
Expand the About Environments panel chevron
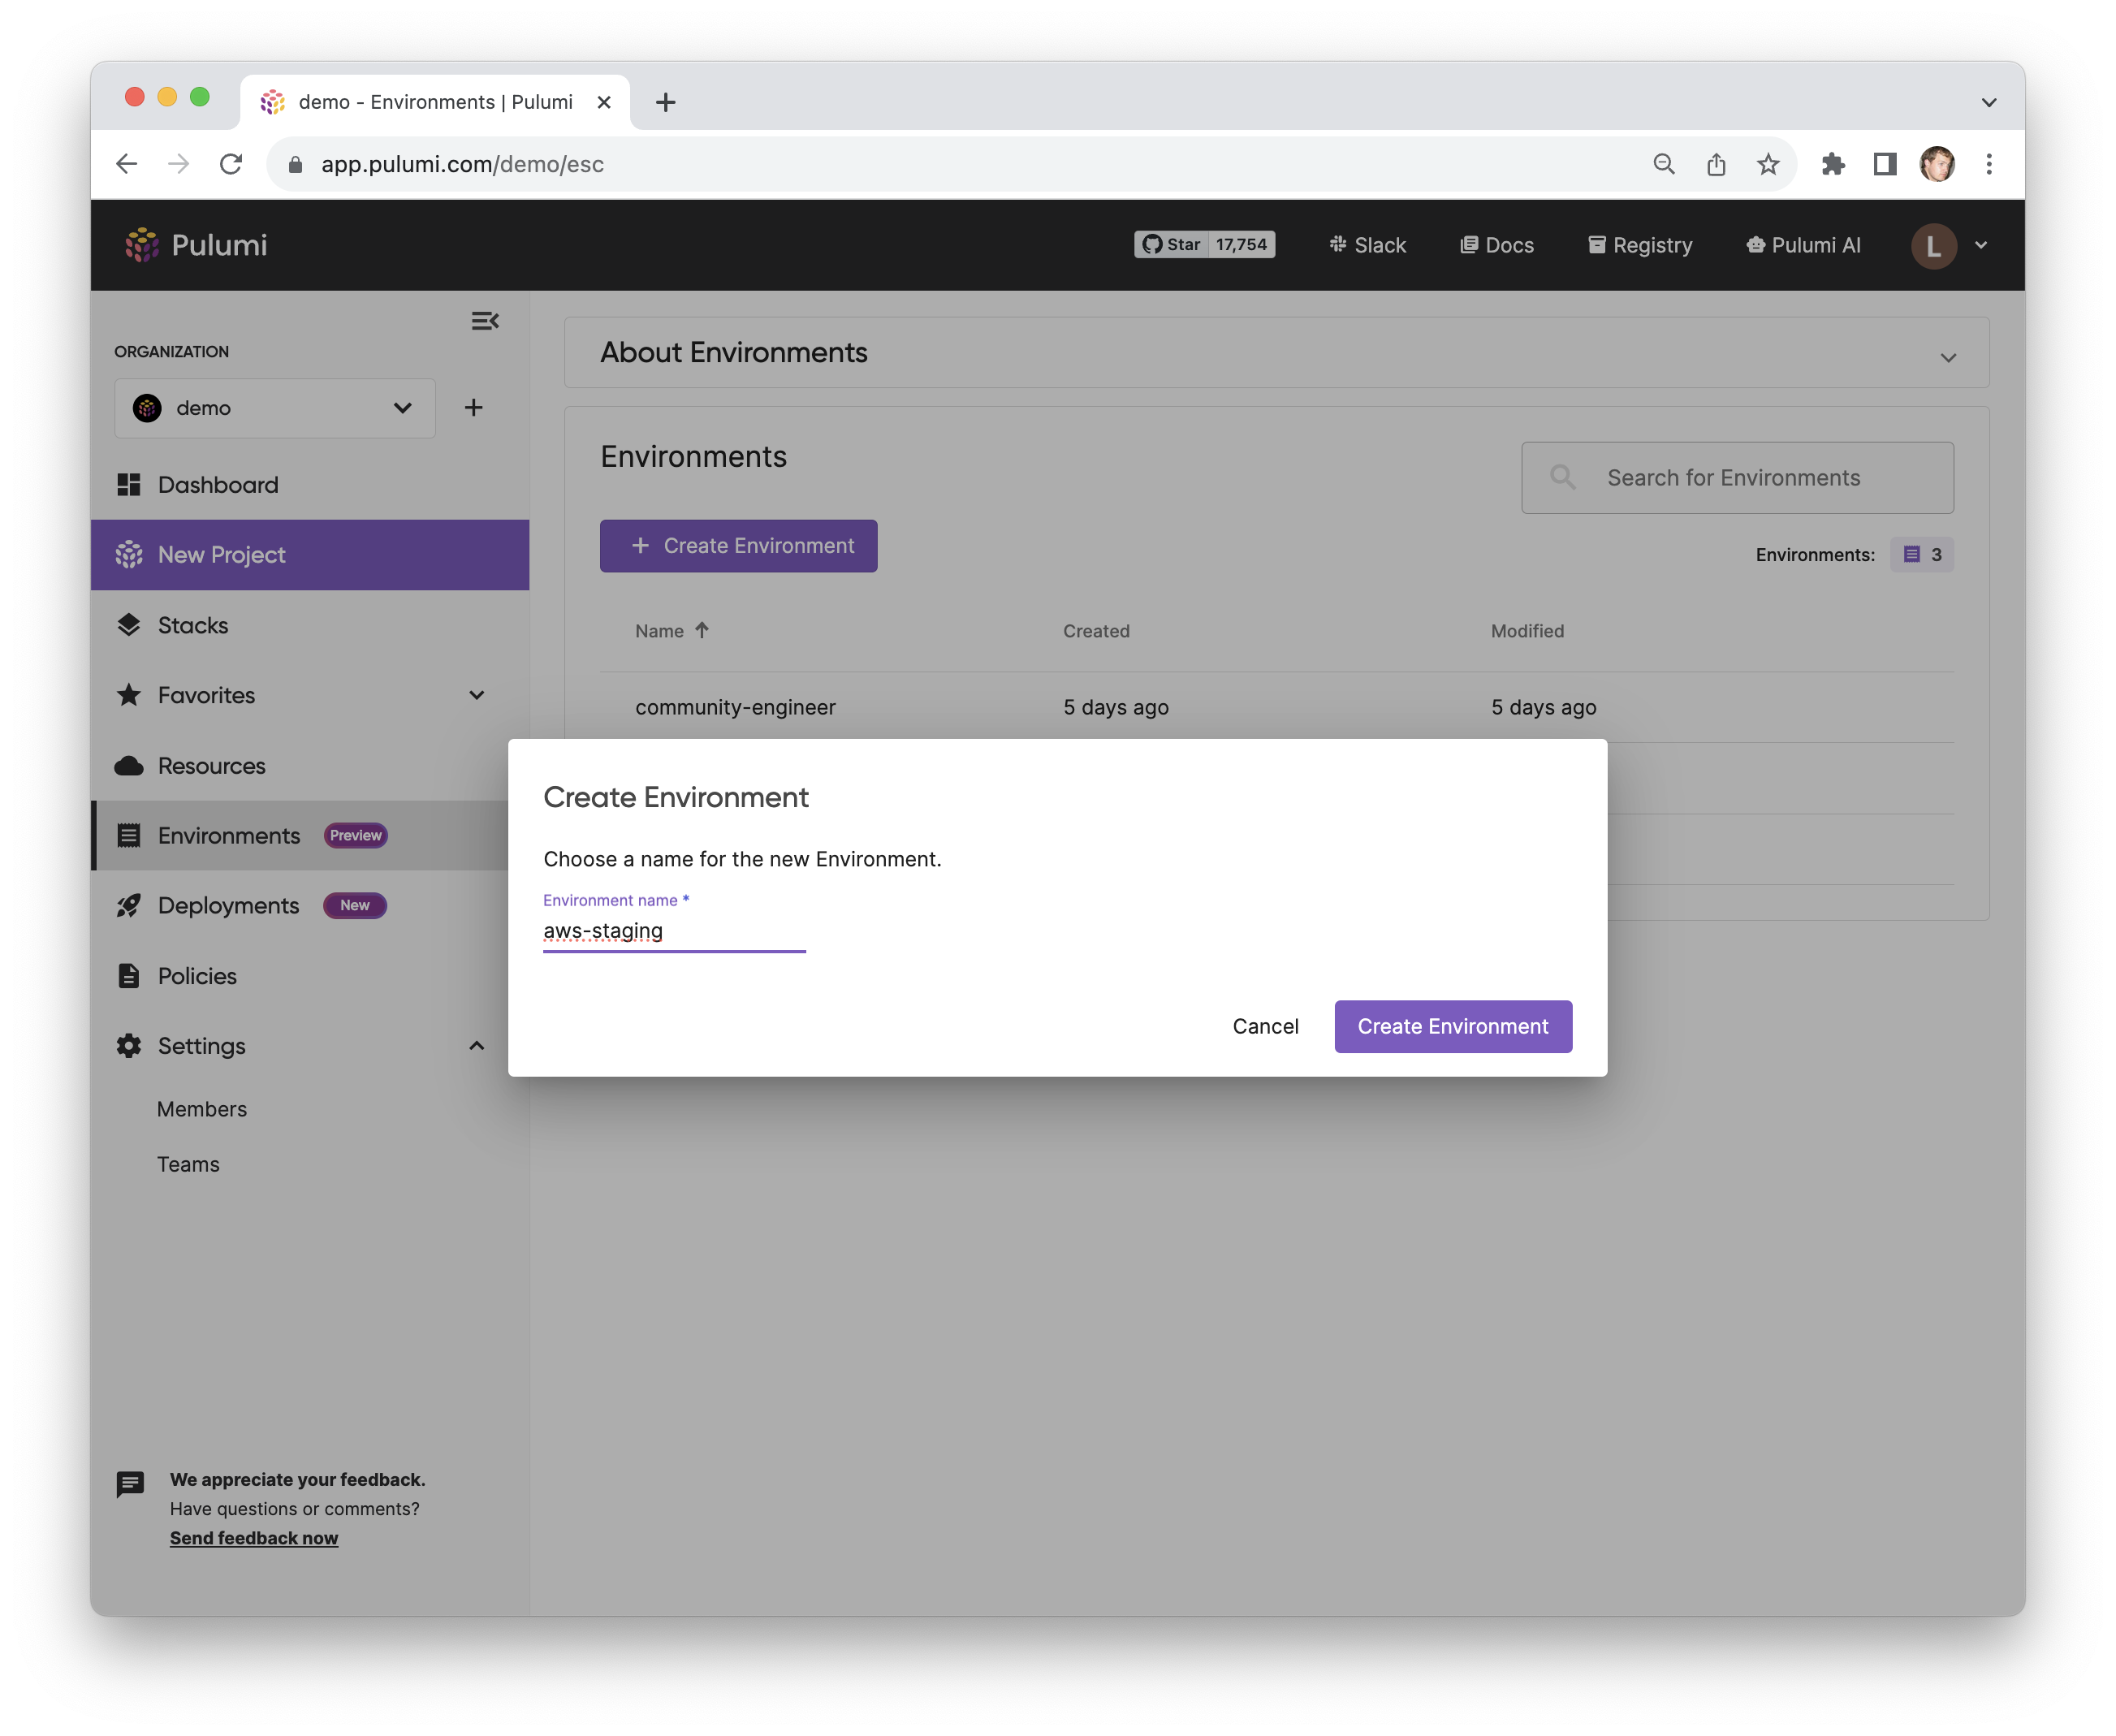[1948, 358]
